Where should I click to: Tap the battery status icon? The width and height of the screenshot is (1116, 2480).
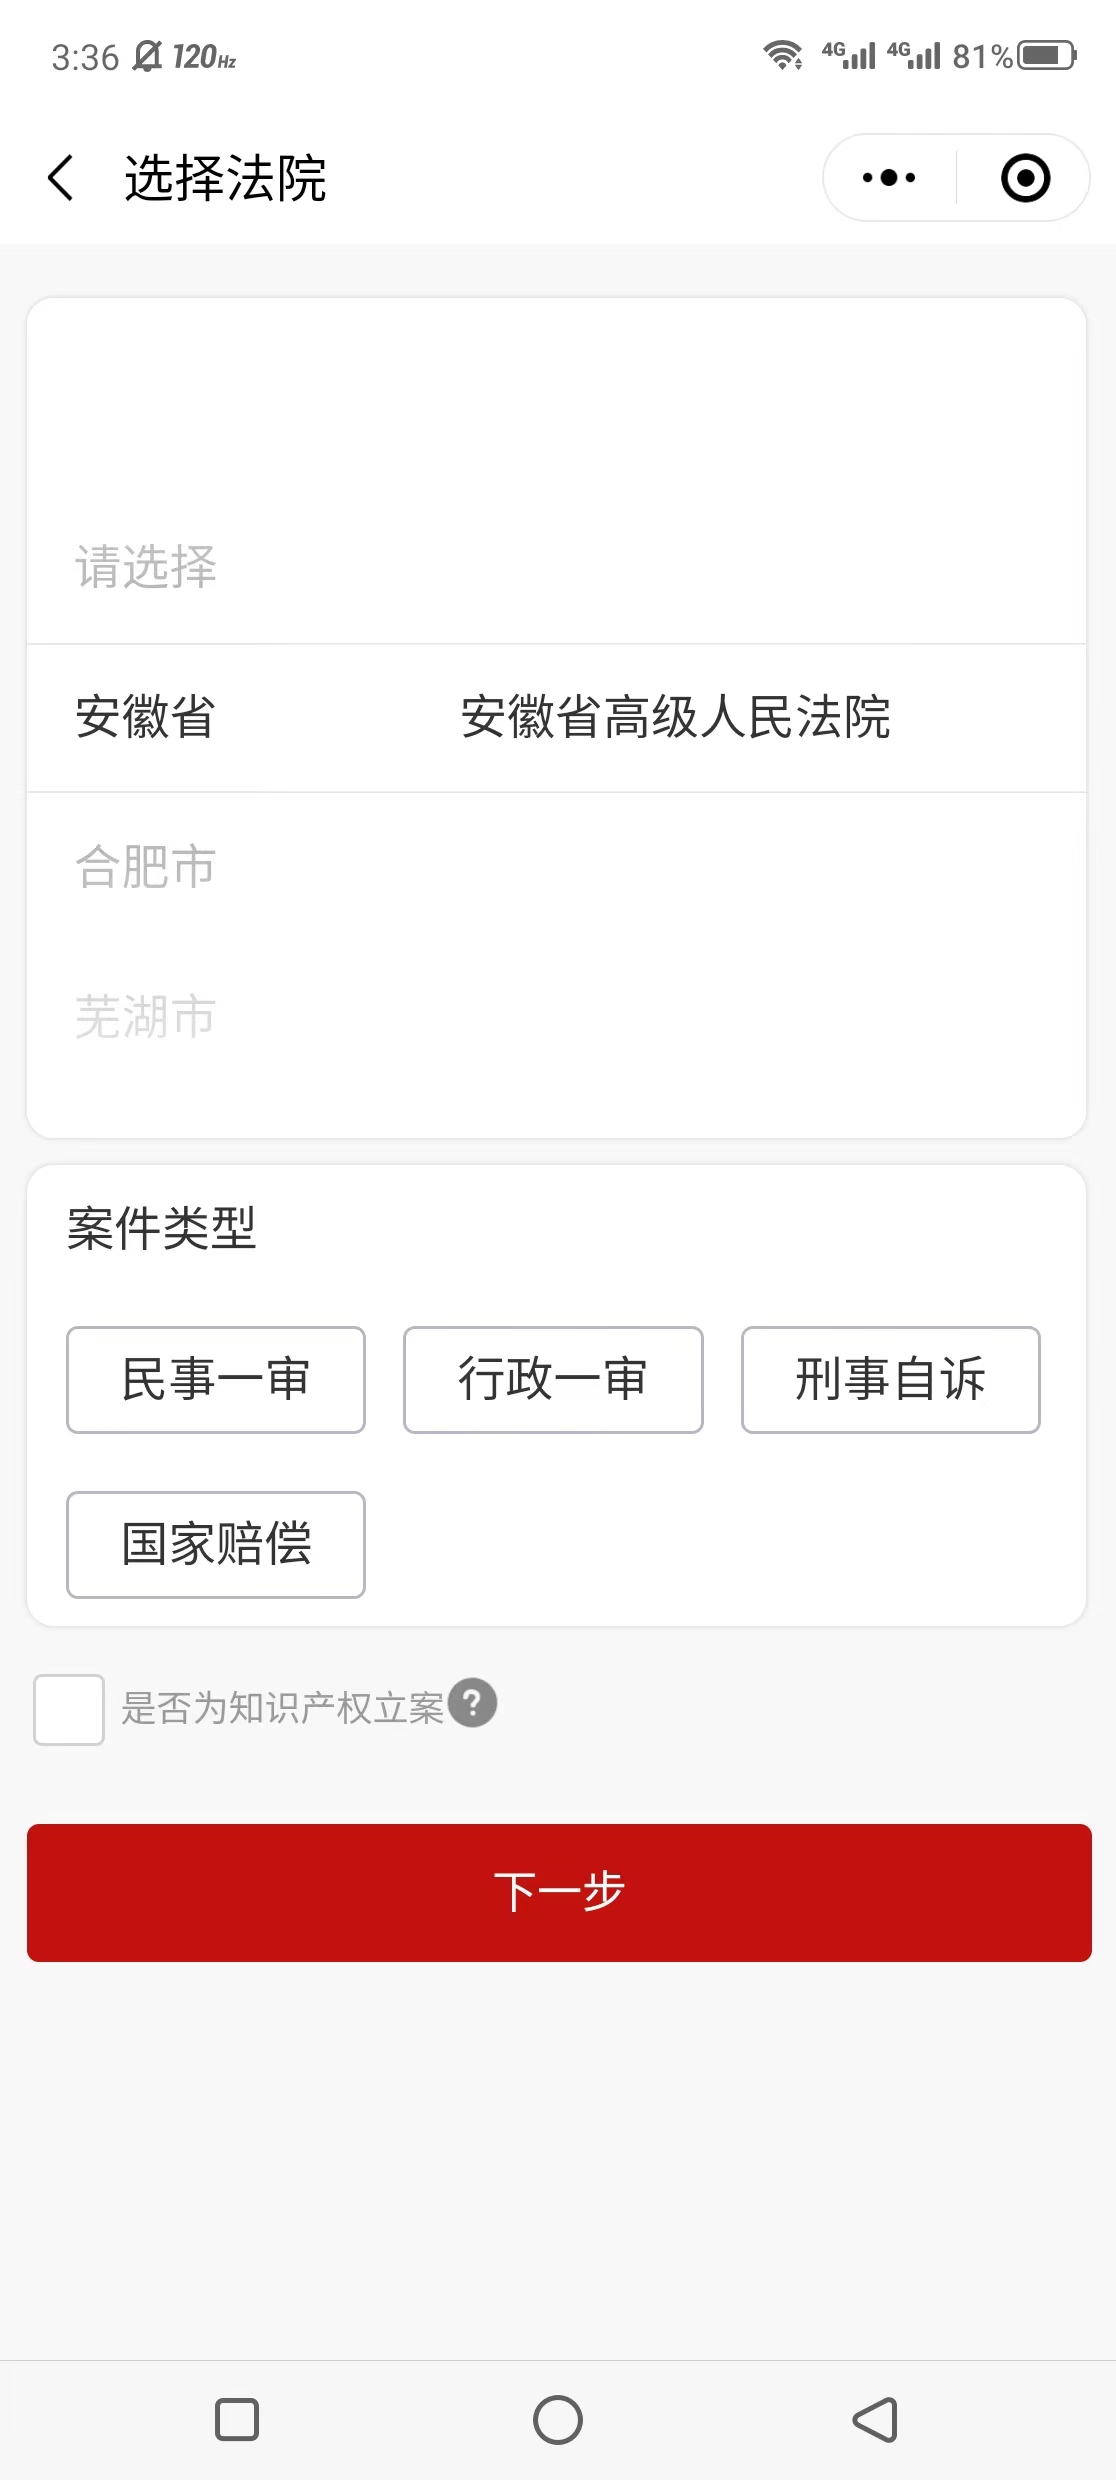pos(1046,55)
